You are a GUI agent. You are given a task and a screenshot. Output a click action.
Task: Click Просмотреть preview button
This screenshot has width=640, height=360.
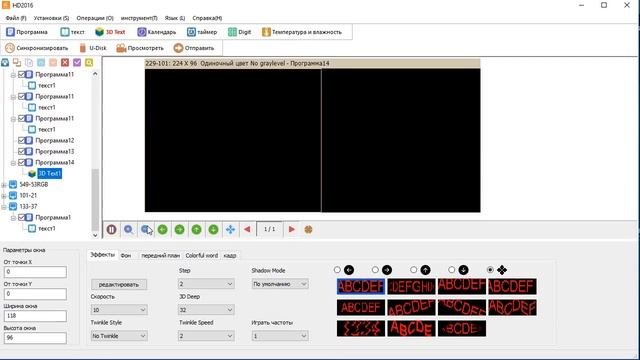point(140,48)
